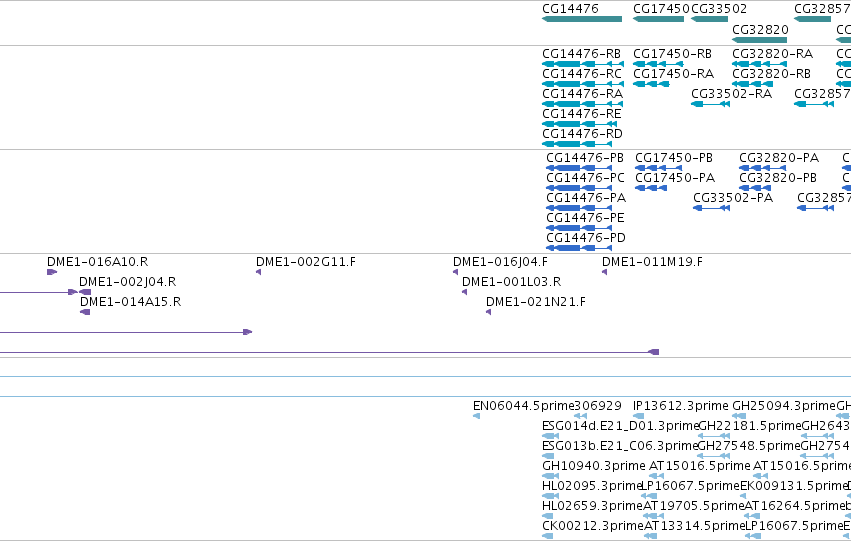Viewport: 851px width, 541px height.
Task: Click EST CK00212.3prime label
Action: coord(593,526)
